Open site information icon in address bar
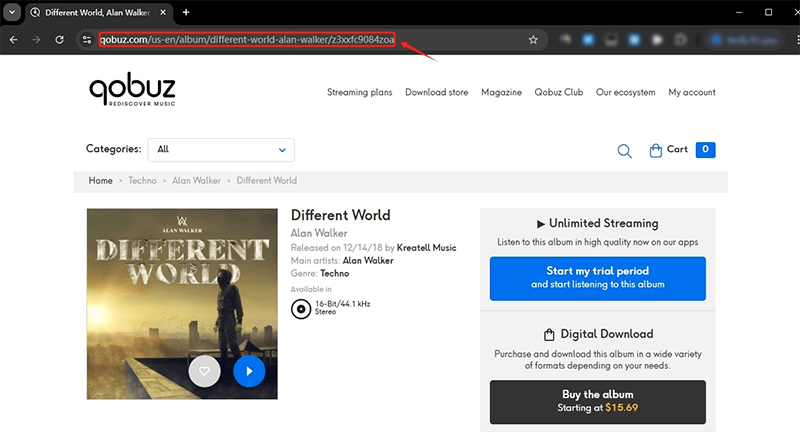The width and height of the screenshot is (800, 432). coord(87,39)
